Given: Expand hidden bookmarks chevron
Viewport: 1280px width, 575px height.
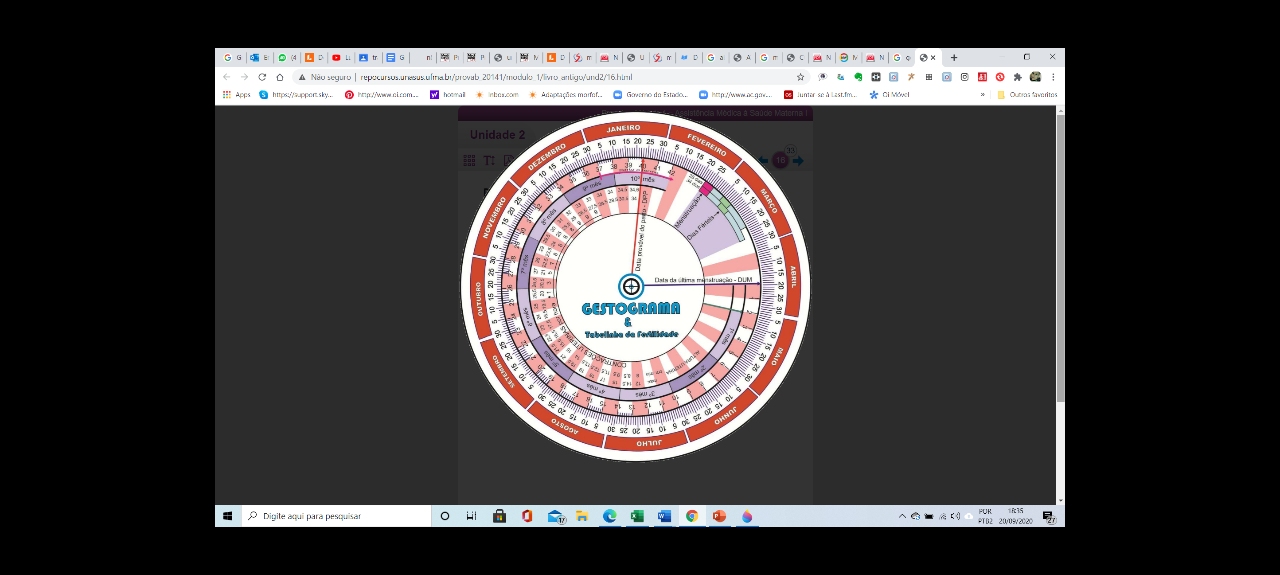Looking at the screenshot, I should (982, 95).
